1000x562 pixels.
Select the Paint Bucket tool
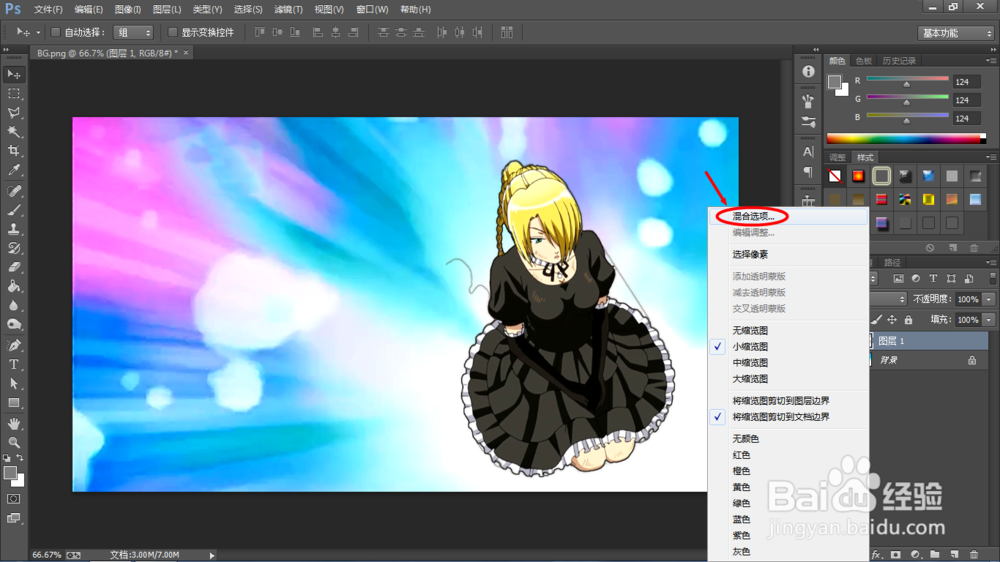click(13, 286)
